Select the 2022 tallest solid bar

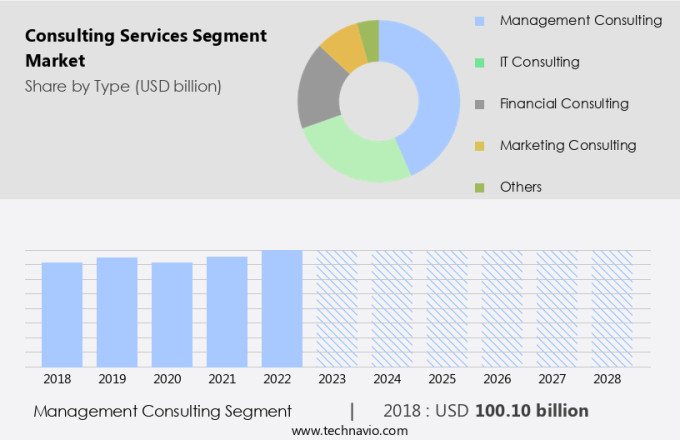point(282,308)
